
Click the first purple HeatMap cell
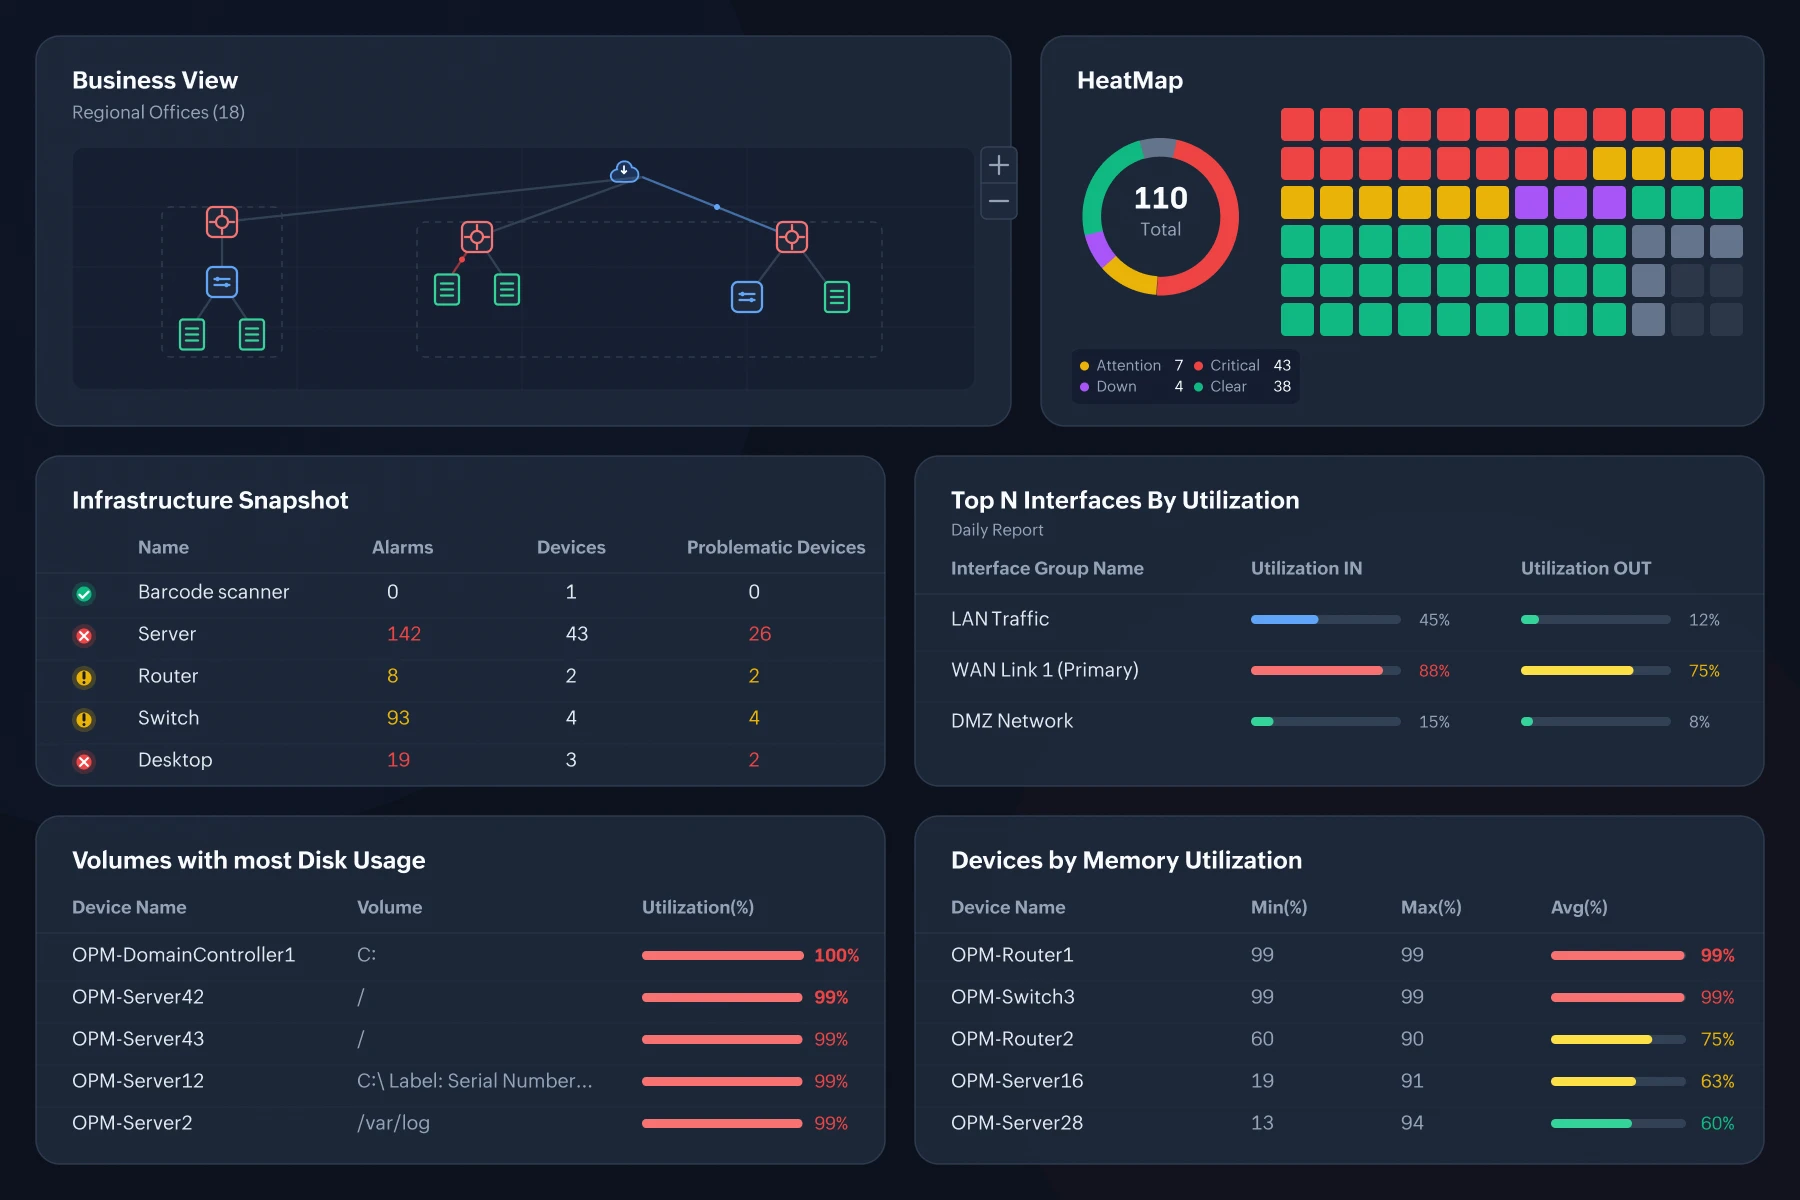[x=1531, y=202]
